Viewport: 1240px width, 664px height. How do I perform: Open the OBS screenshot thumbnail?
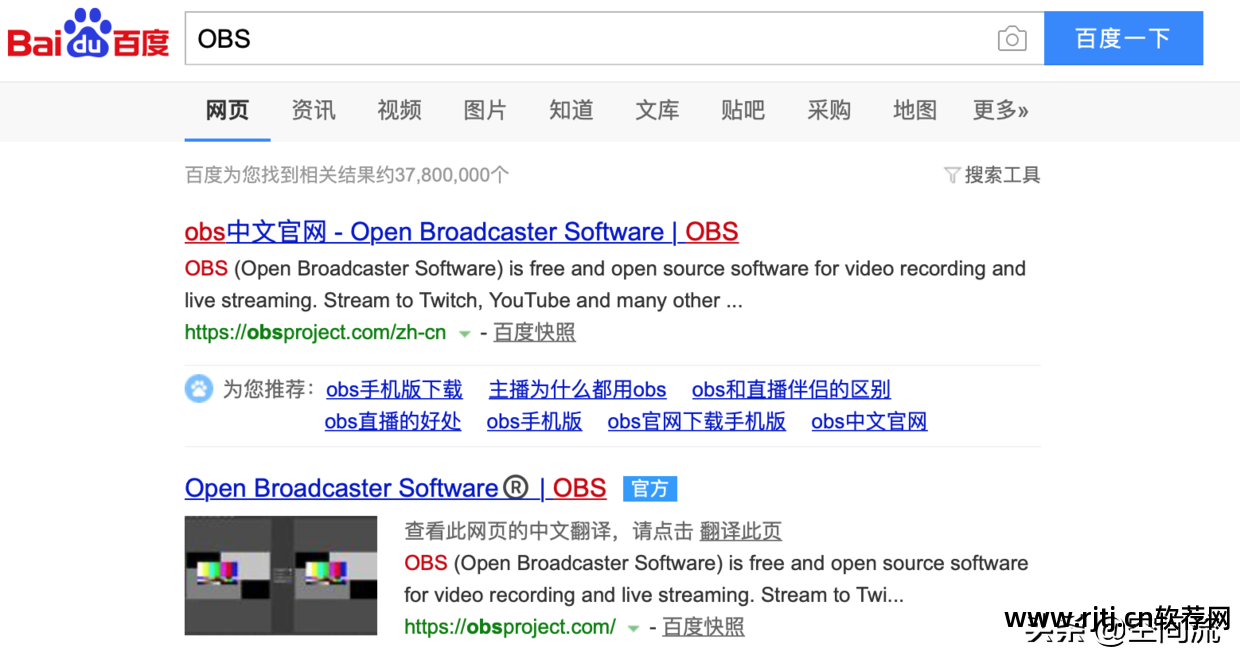tap(281, 575)
